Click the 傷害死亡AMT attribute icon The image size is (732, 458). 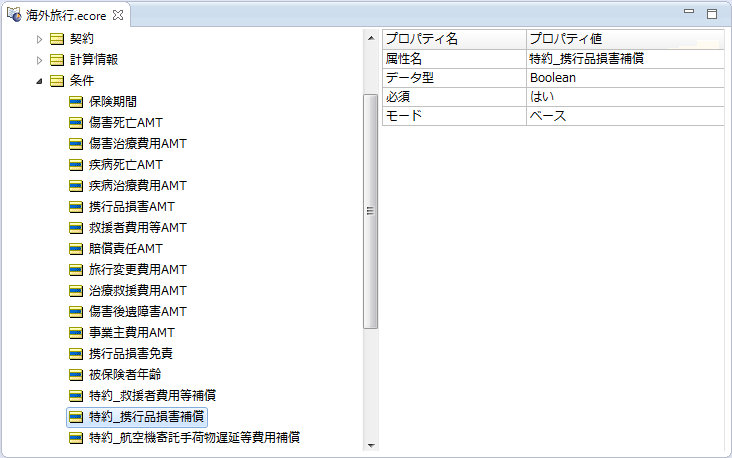[76, 122]
